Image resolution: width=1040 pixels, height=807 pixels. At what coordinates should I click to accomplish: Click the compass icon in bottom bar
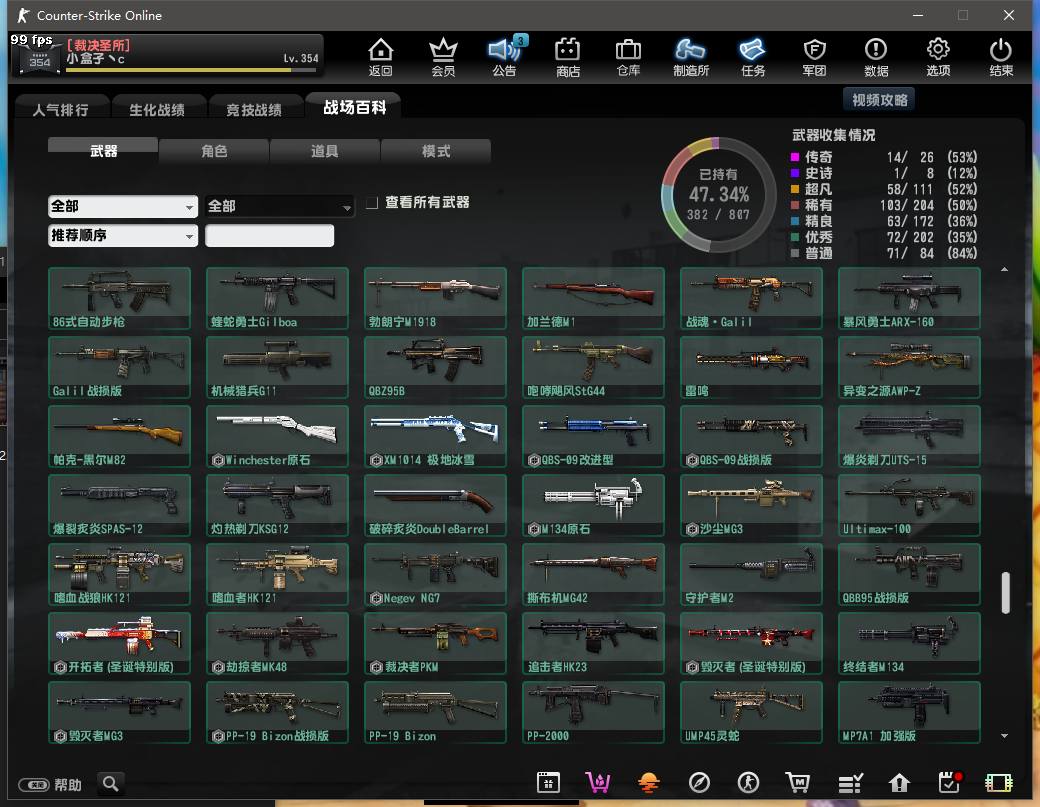coord(699,783)
